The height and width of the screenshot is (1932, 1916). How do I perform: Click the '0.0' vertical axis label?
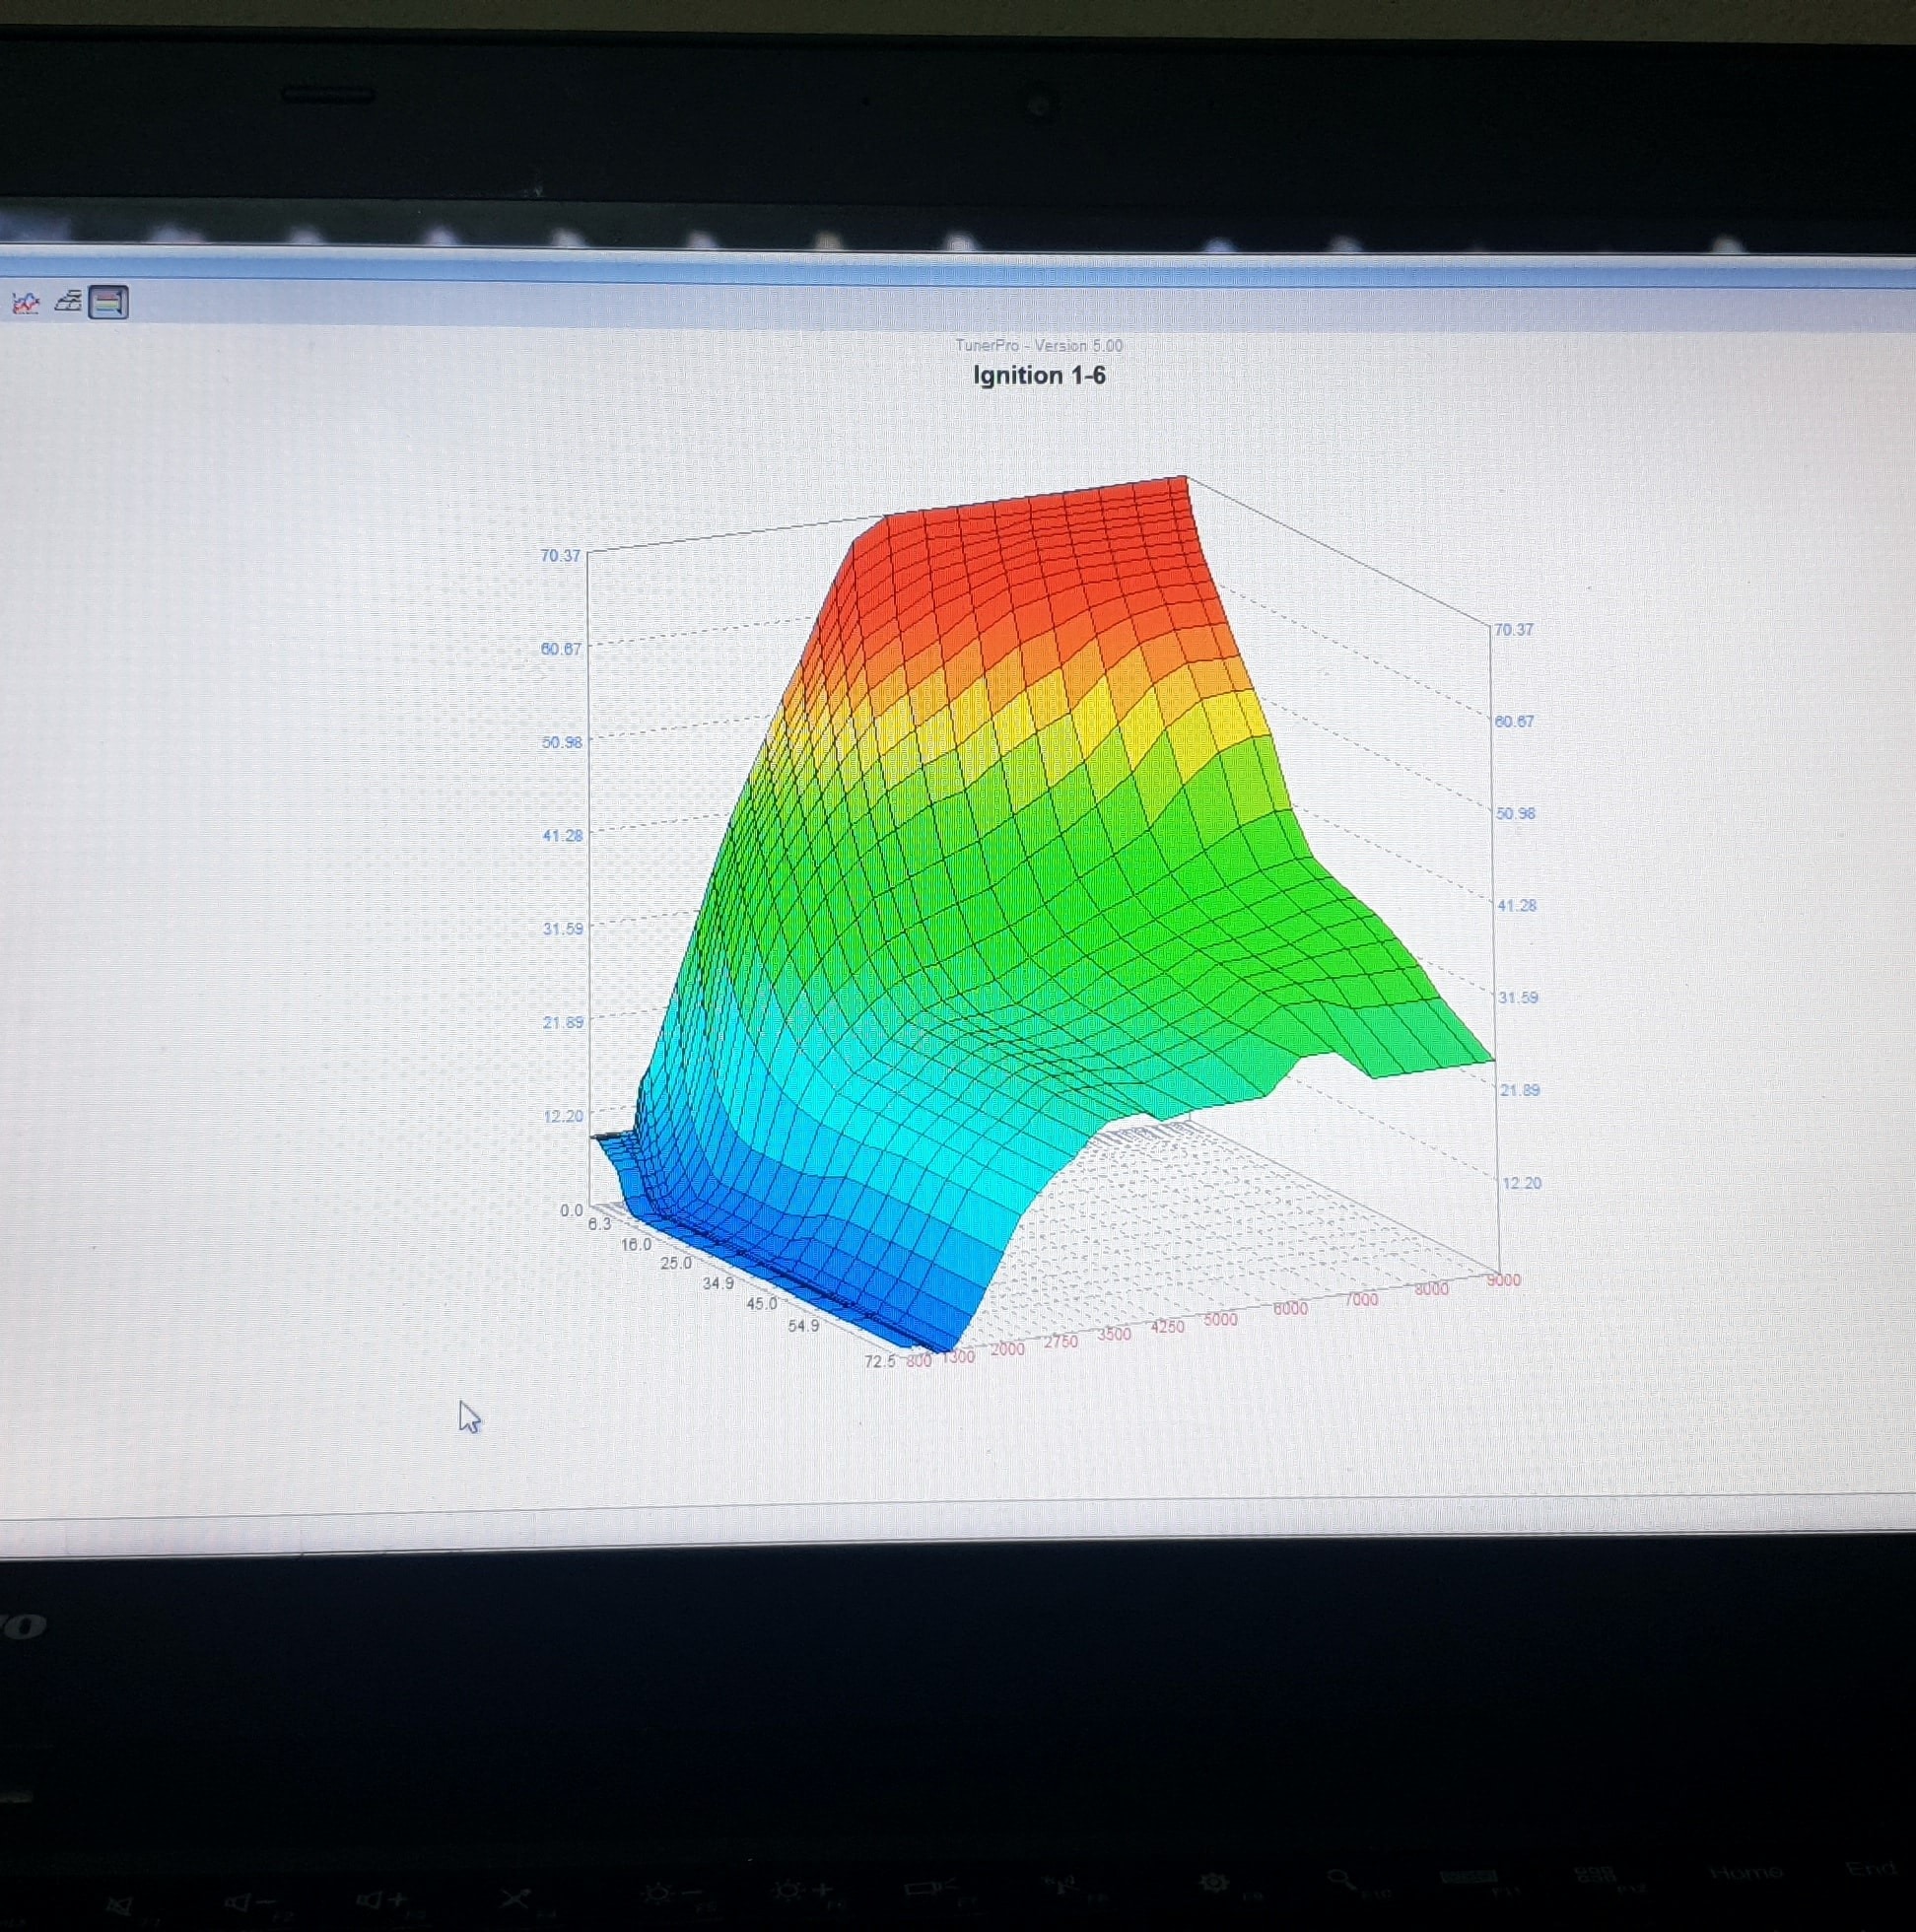click(571, 1210)
